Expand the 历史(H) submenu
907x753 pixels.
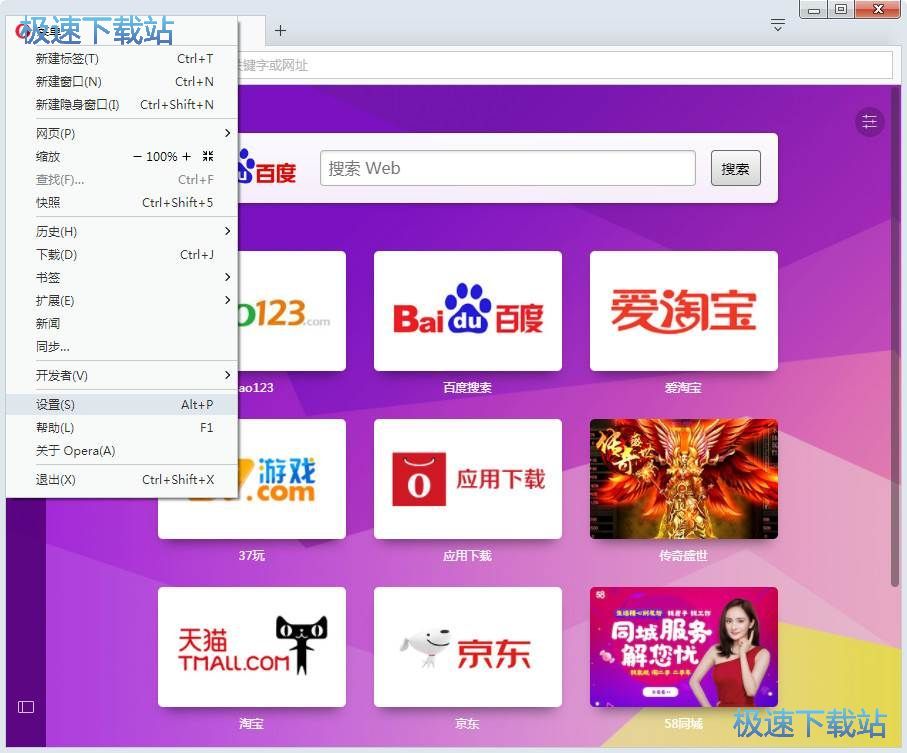[121, 232]
